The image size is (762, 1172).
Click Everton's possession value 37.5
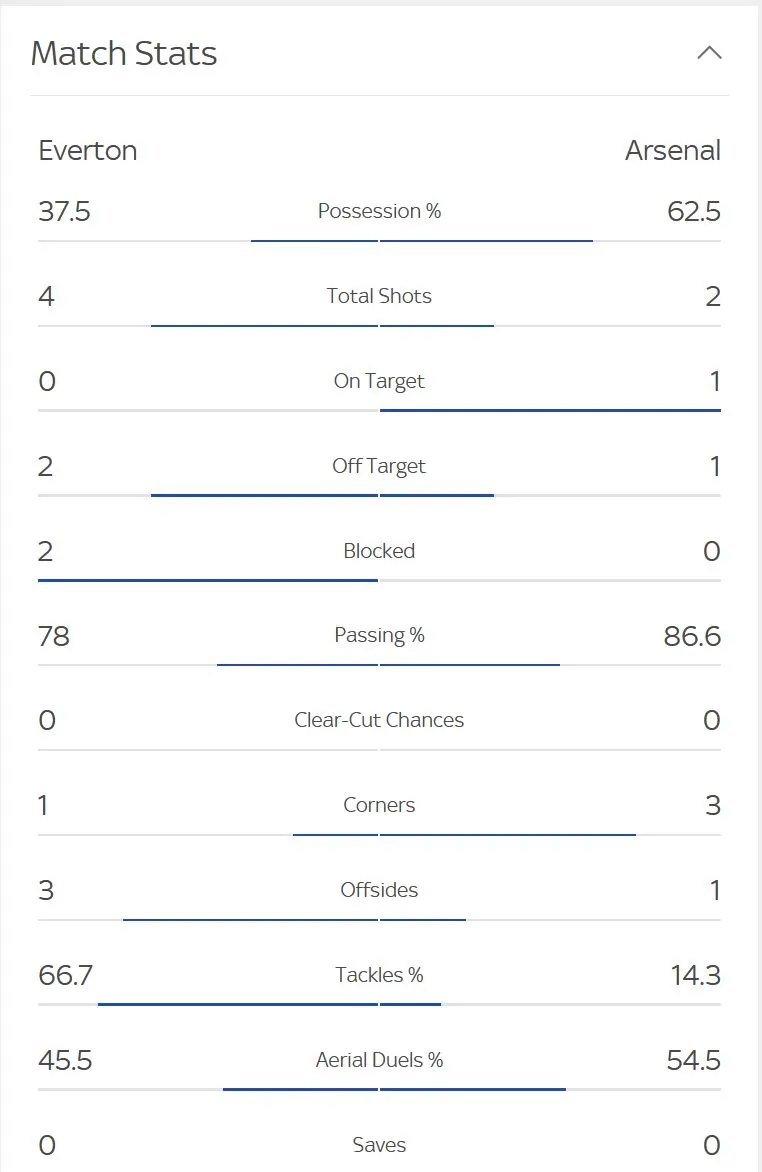pos(65,211)
